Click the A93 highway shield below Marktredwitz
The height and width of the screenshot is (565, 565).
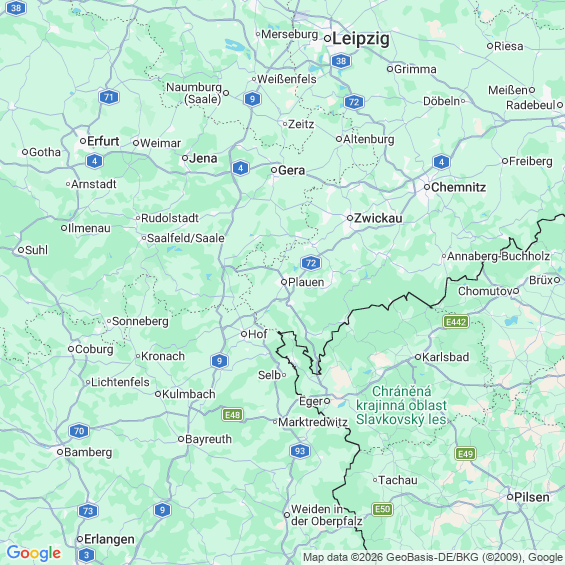pyautogui.click(x=300, y=451)
